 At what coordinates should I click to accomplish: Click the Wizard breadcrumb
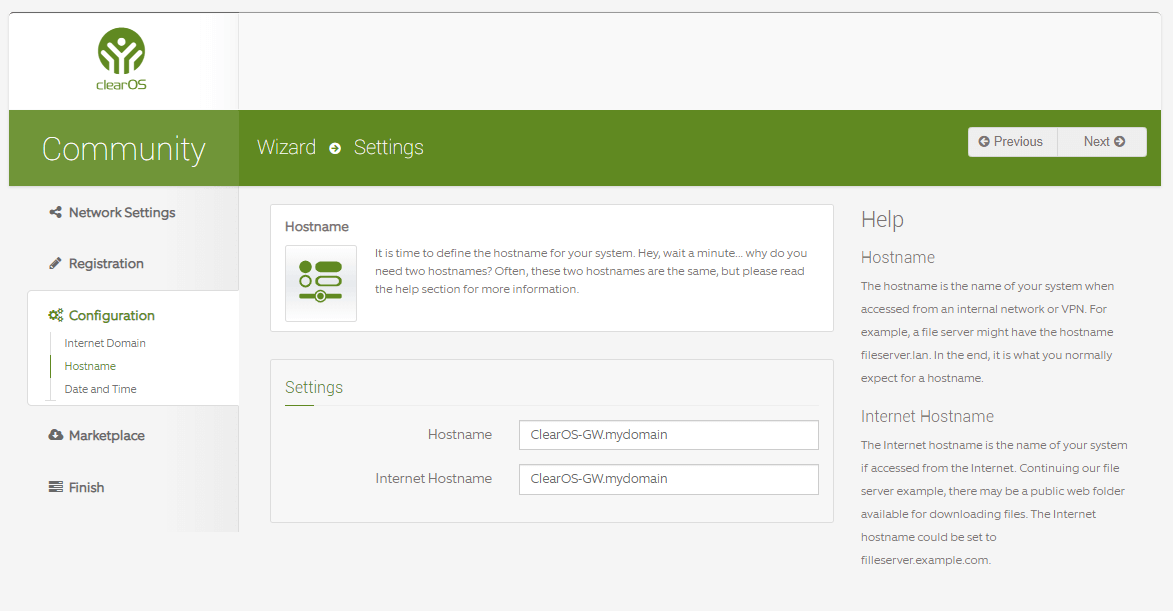point(285,147)
